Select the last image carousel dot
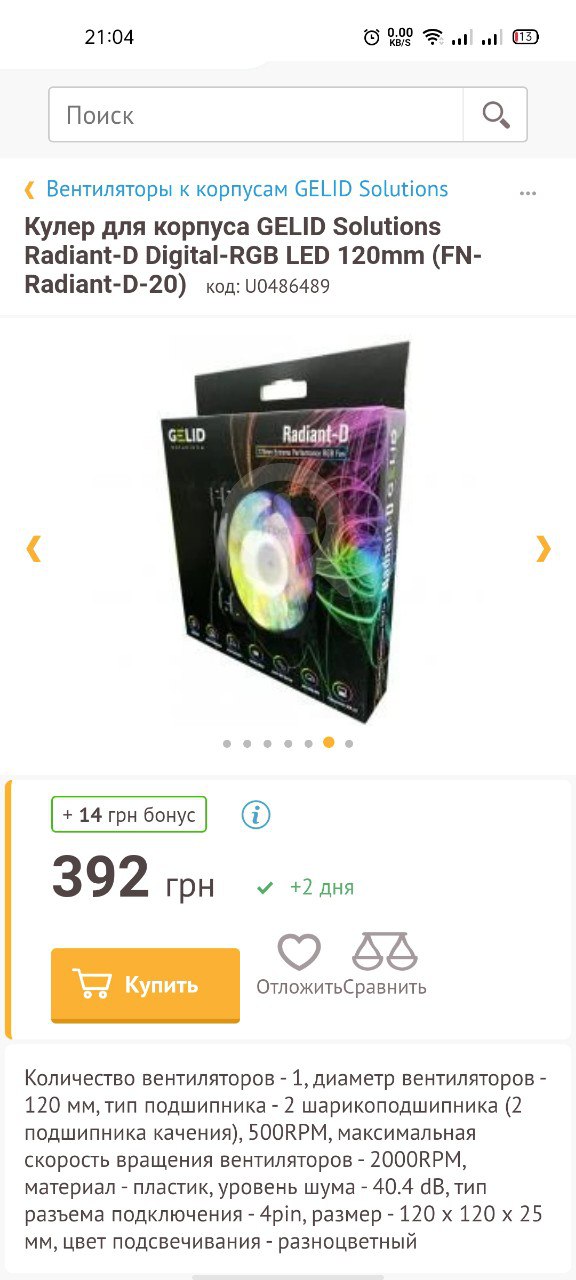 point(349,743)
